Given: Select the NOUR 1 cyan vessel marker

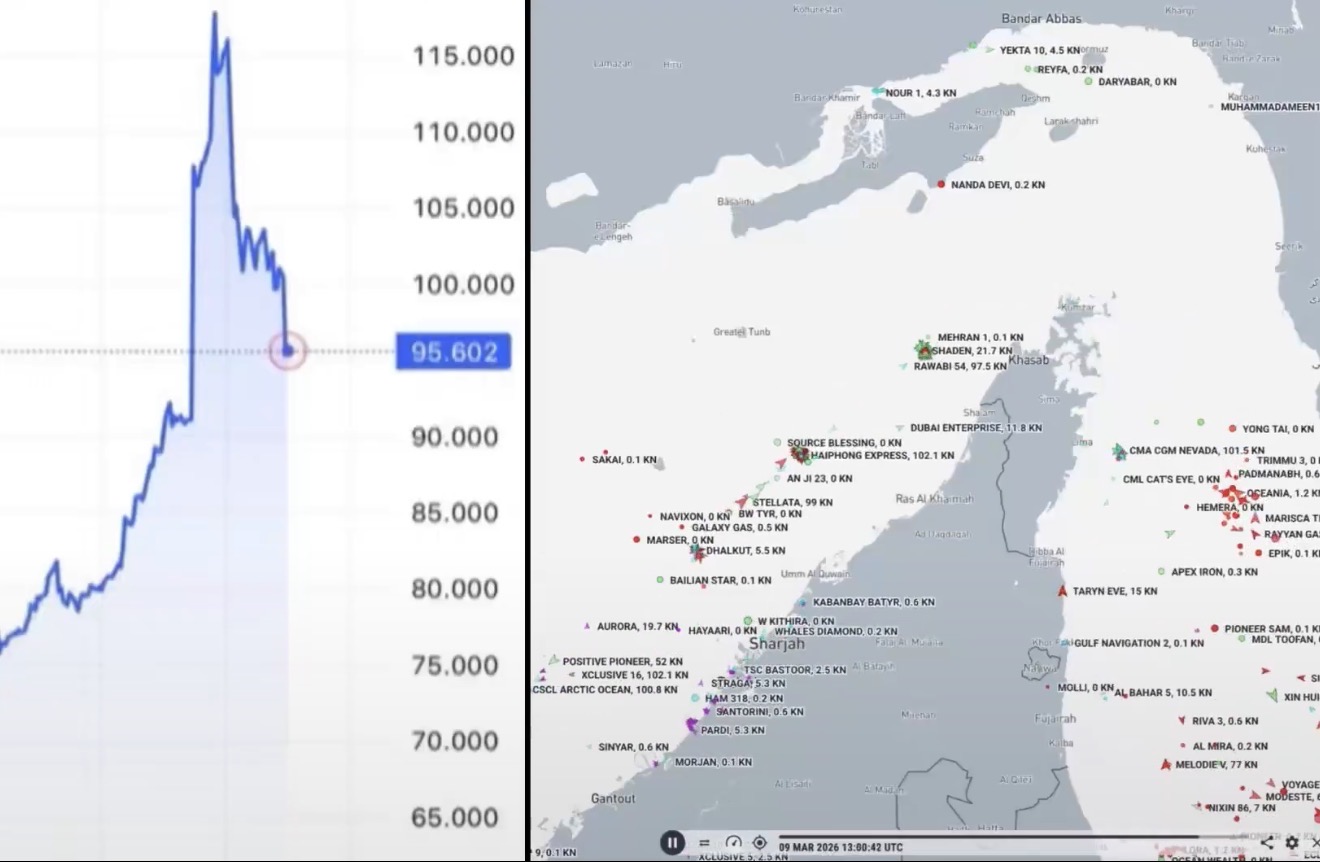Looking at the screenshot, I should tap(877, 92).
